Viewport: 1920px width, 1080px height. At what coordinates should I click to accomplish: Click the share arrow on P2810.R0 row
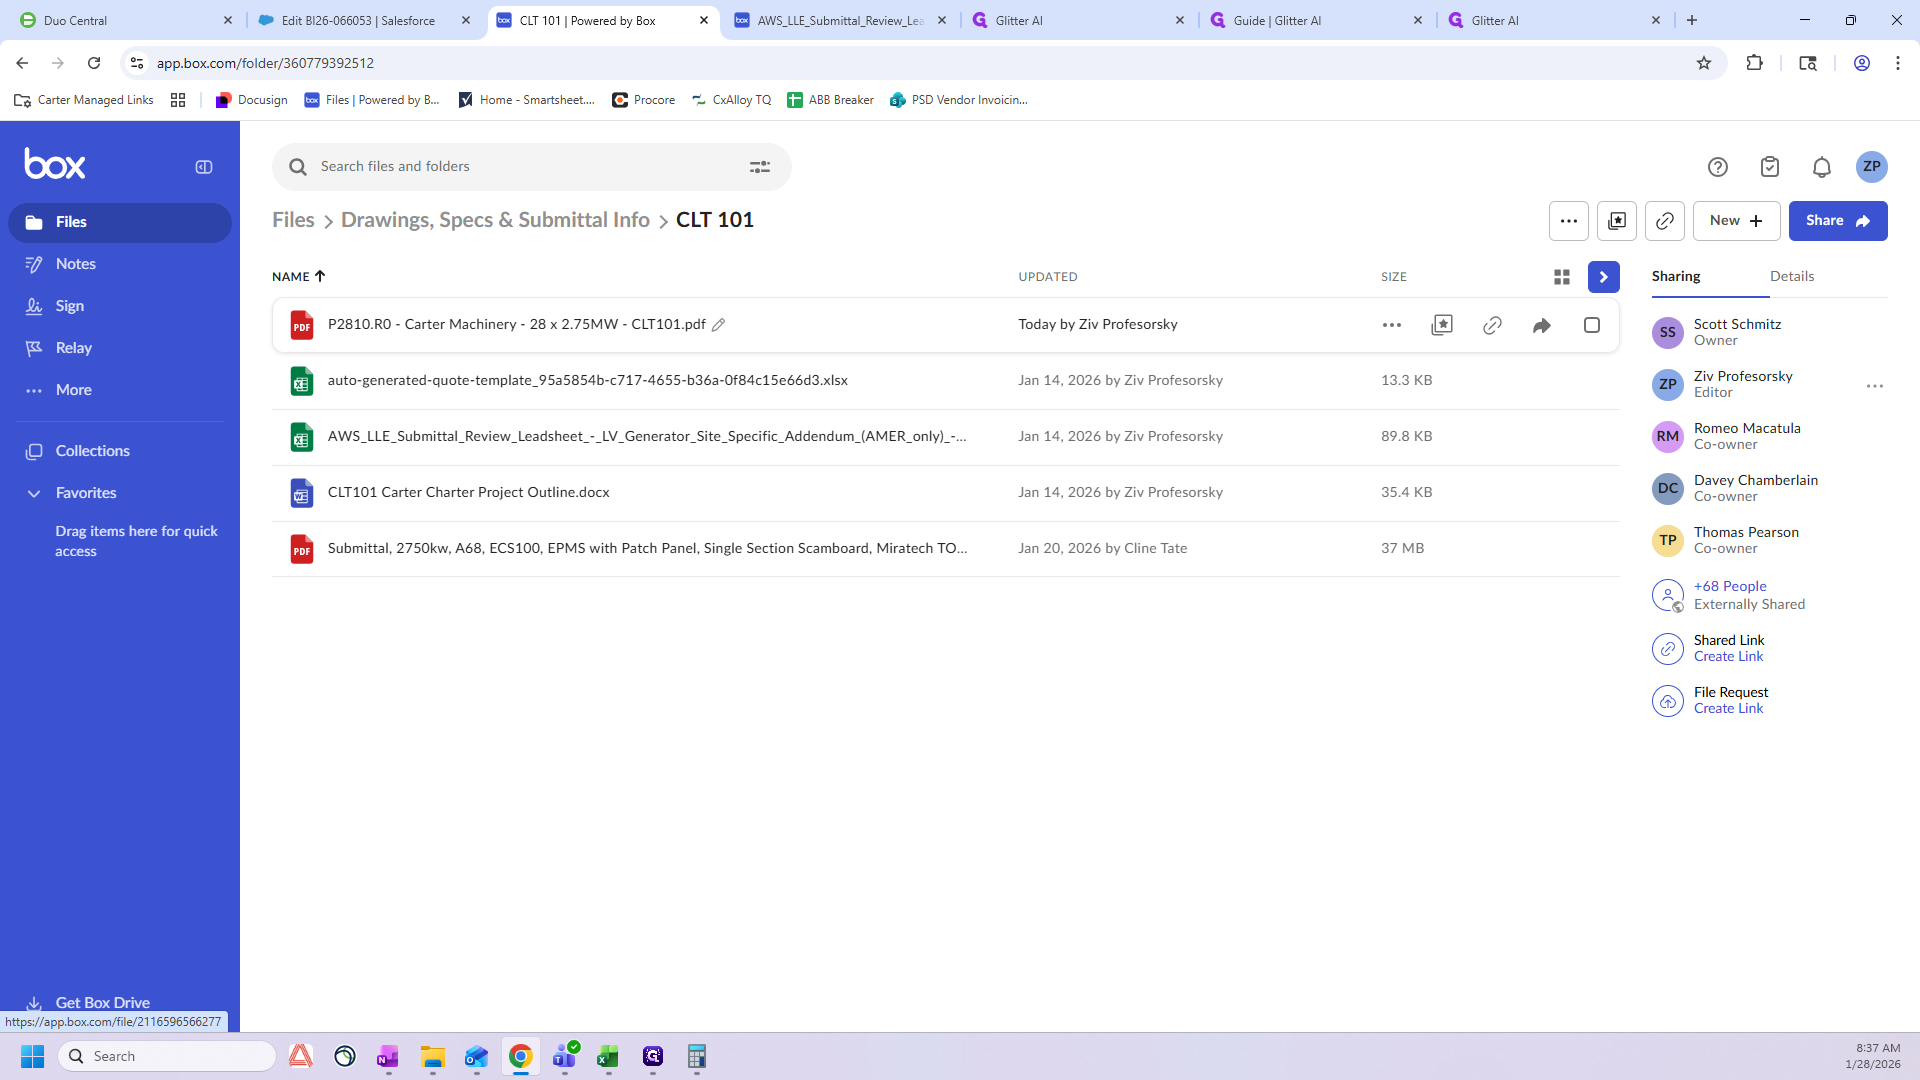(x=1542, y=325)
